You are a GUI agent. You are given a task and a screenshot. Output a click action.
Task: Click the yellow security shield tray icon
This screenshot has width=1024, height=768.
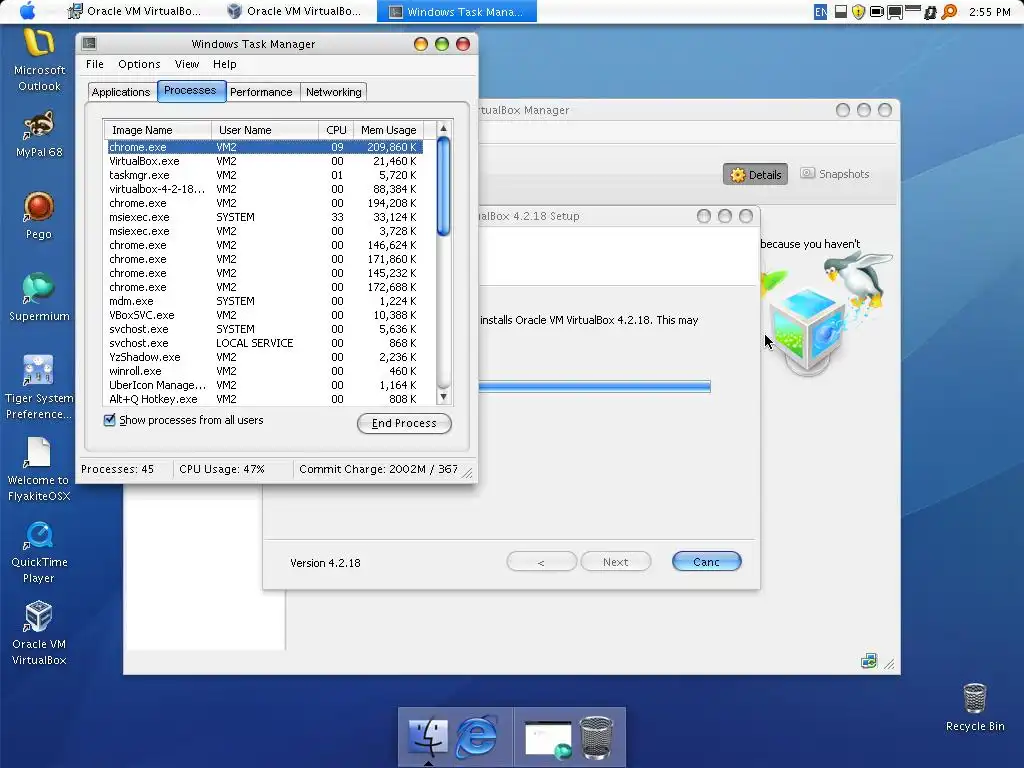858,12
